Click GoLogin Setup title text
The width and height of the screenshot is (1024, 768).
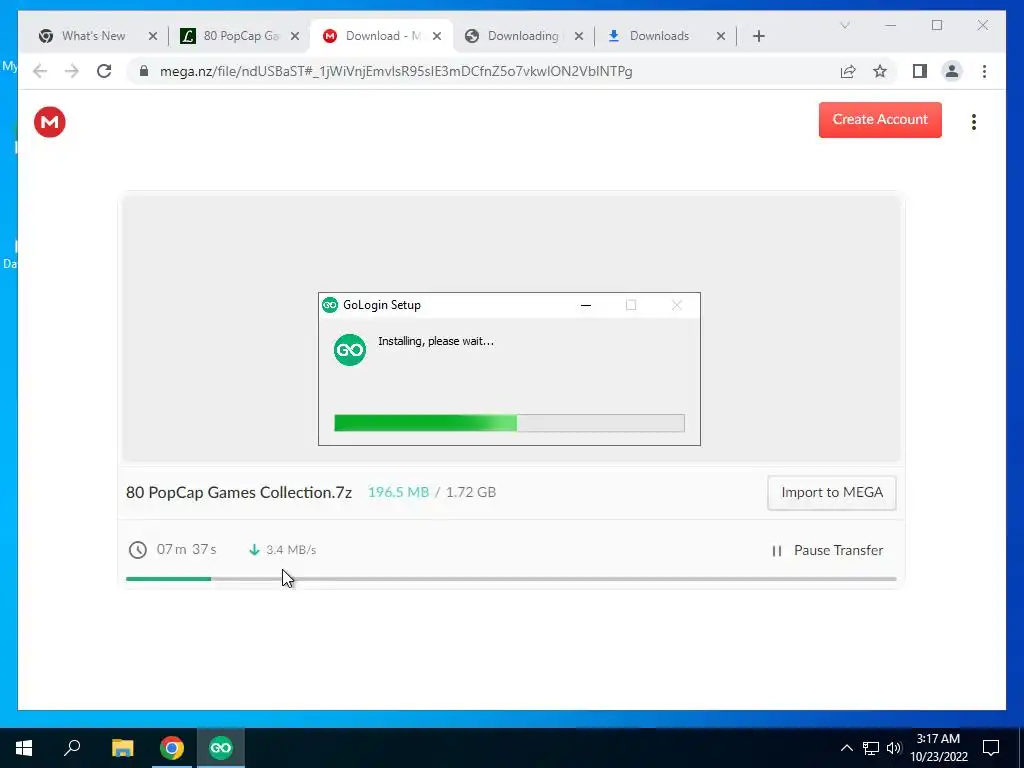[382, 305]
